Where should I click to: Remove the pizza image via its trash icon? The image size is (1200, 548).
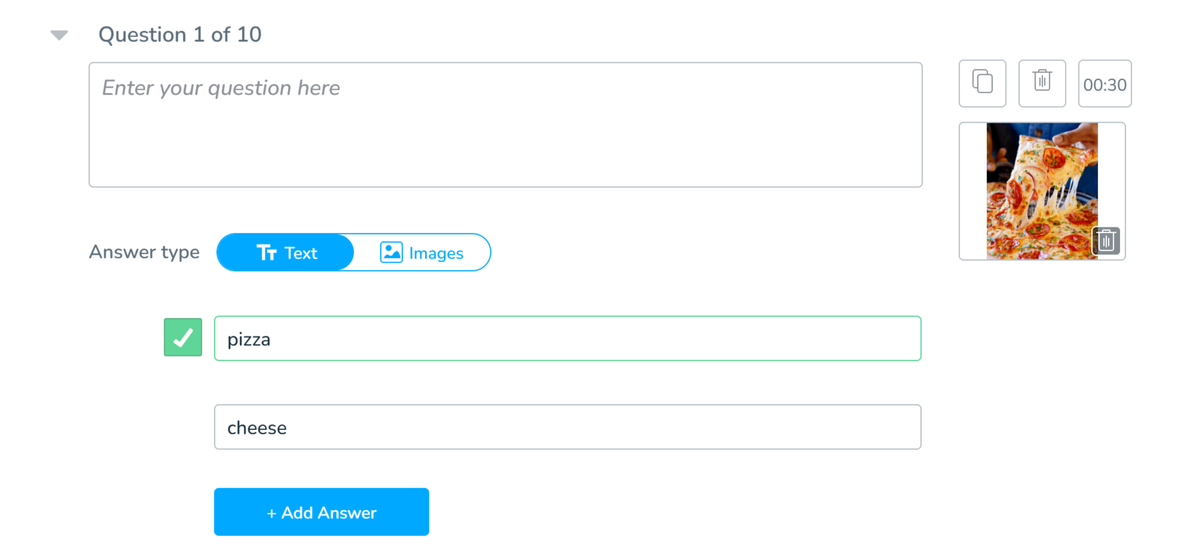1106,241
